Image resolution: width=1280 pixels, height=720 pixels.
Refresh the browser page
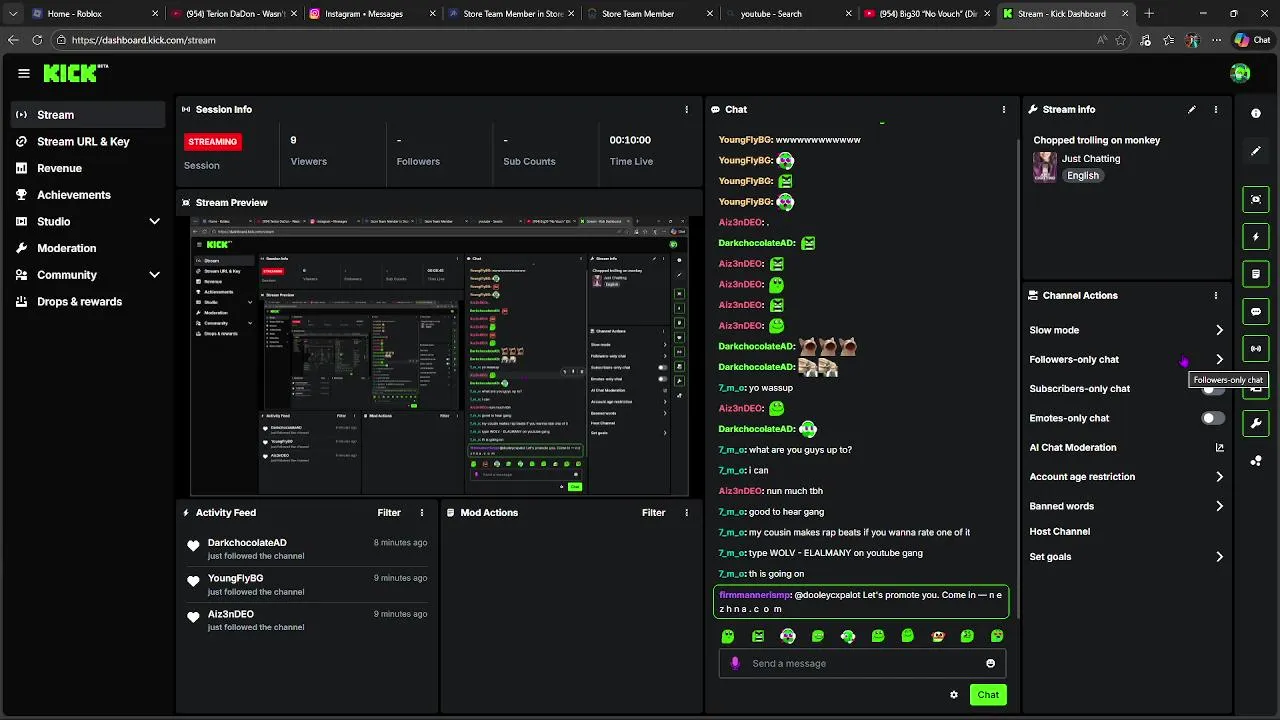coord(37,40)
